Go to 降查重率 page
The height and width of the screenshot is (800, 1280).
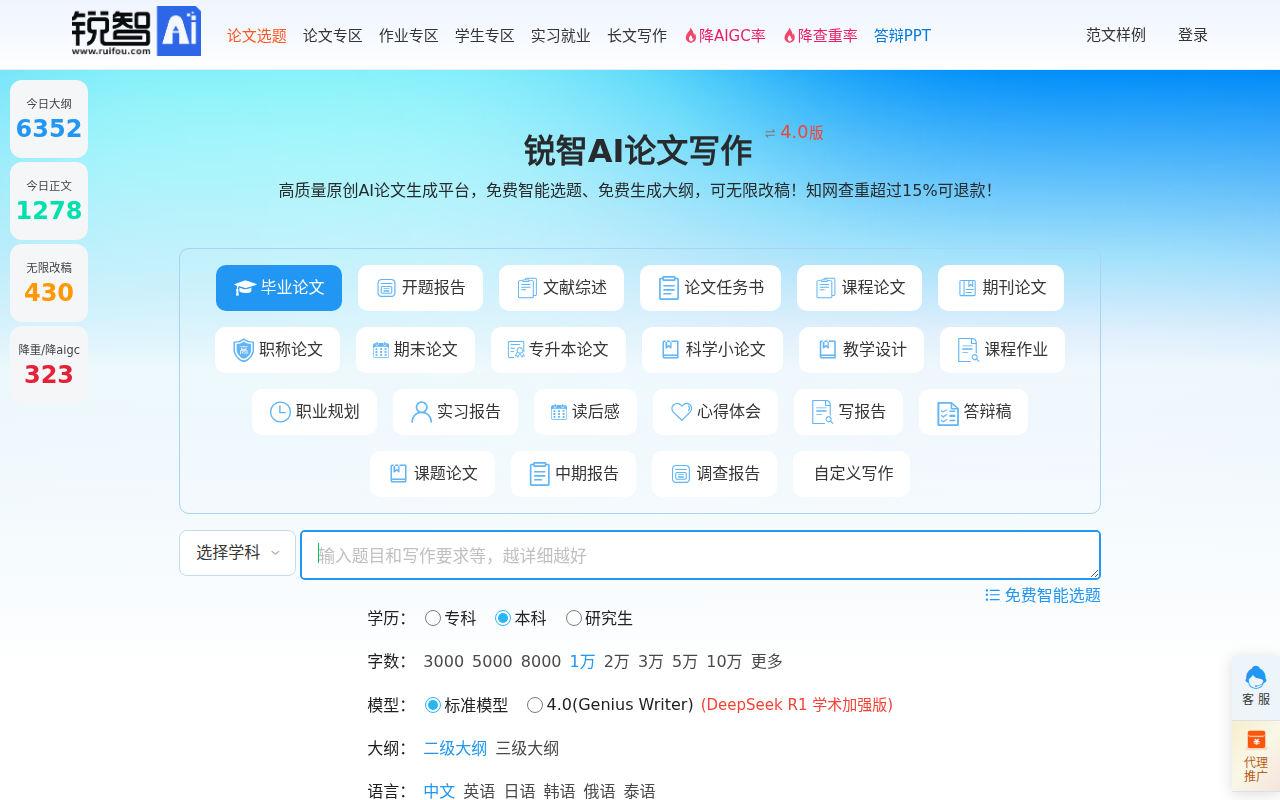point(820,36)
